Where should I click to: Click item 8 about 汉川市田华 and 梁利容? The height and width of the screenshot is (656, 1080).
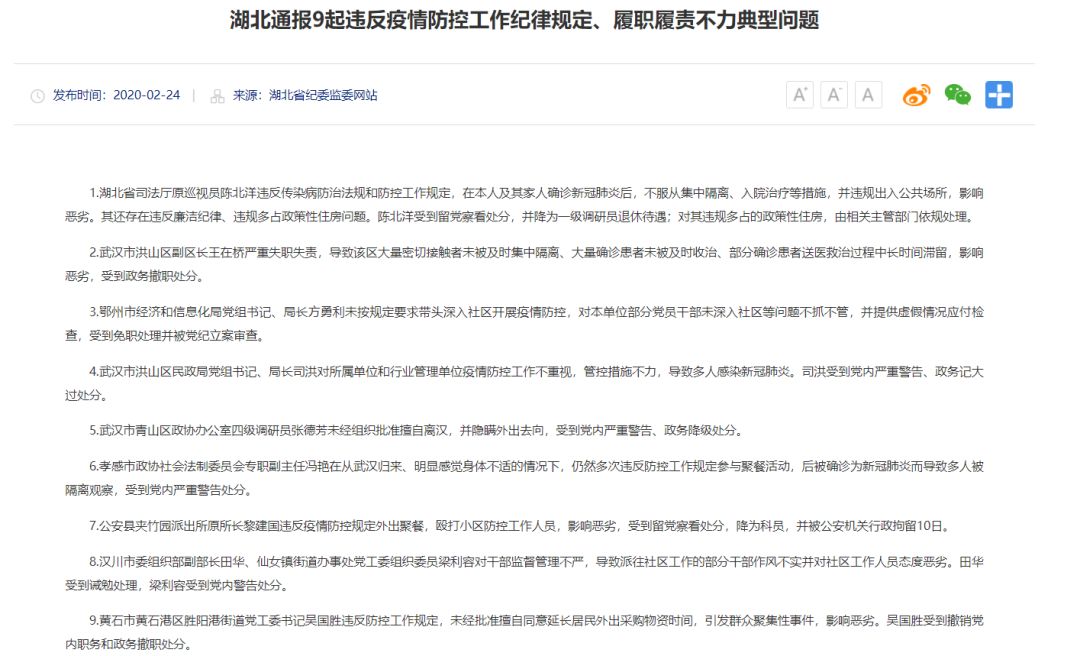point(524,573)
